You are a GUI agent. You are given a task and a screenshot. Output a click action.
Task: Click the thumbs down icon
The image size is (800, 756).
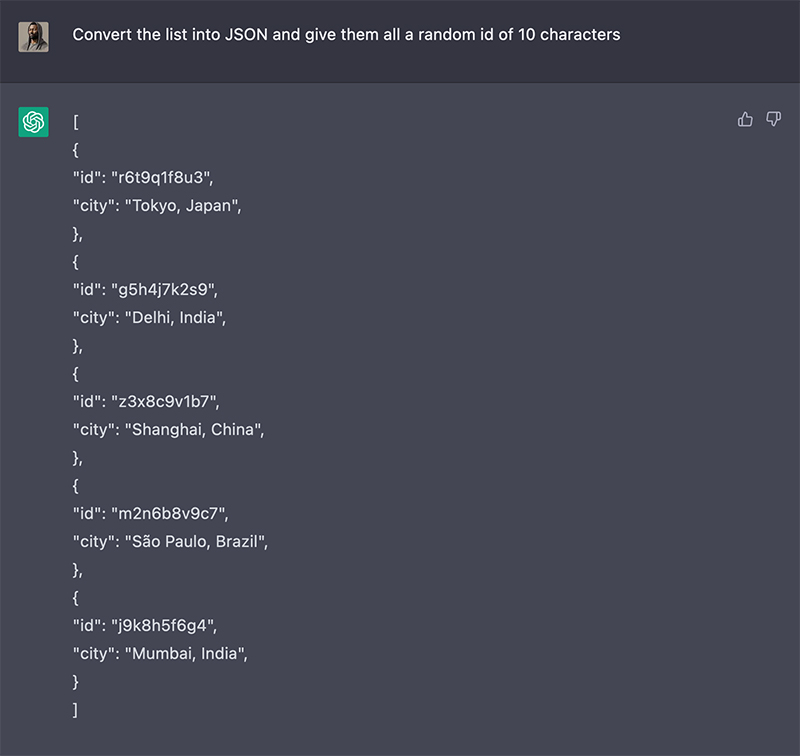(773, 120)
